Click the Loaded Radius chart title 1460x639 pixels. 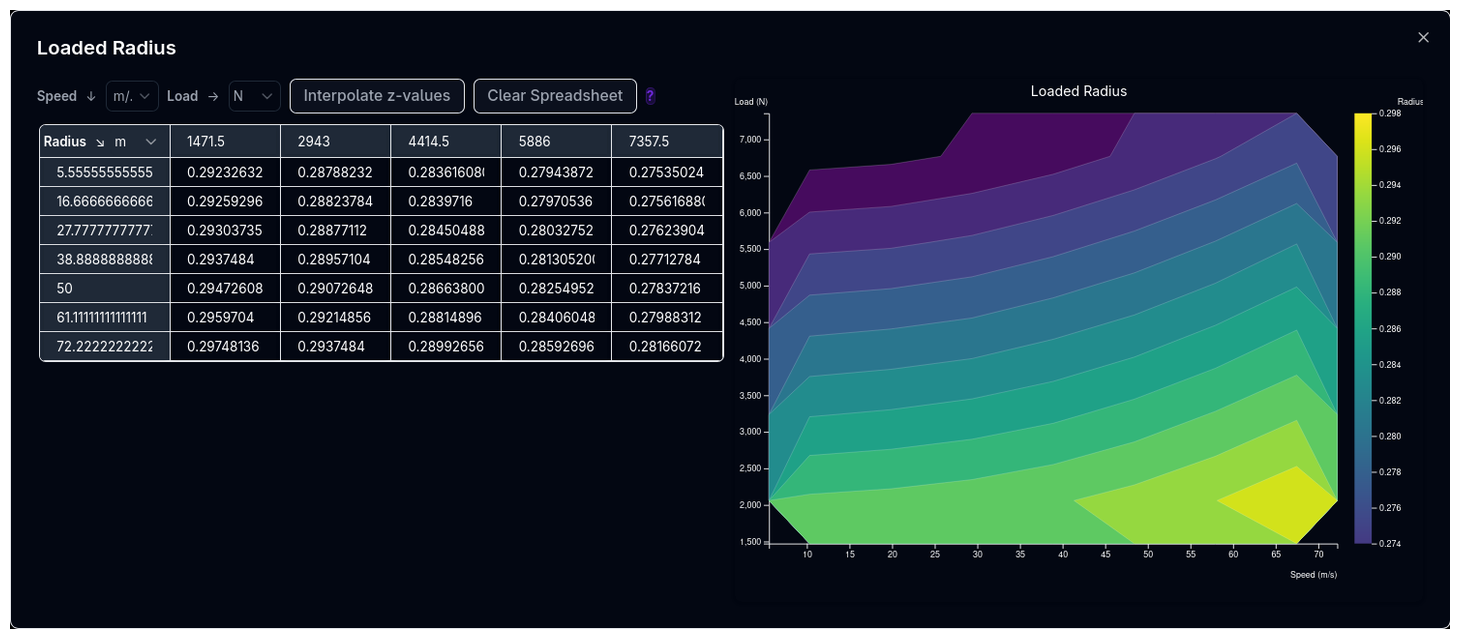1078,91
